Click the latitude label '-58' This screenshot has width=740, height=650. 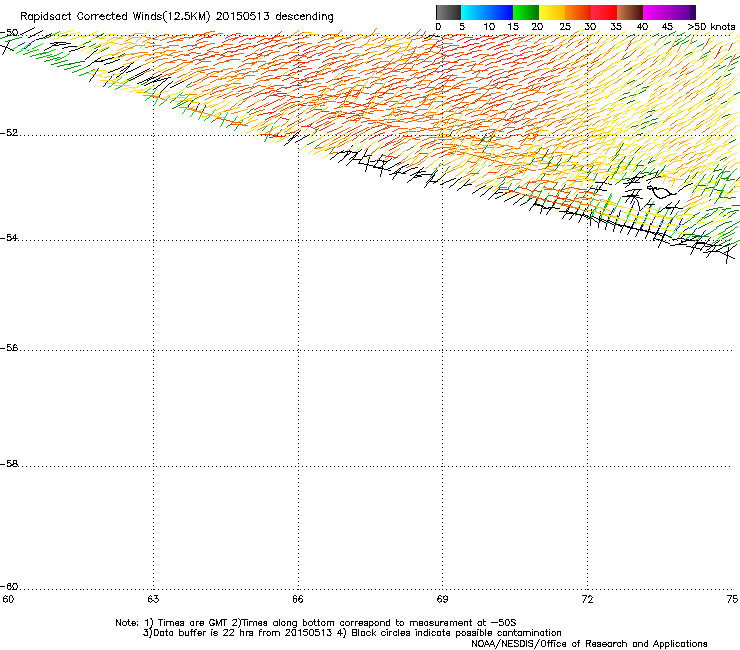coord(9,464)
